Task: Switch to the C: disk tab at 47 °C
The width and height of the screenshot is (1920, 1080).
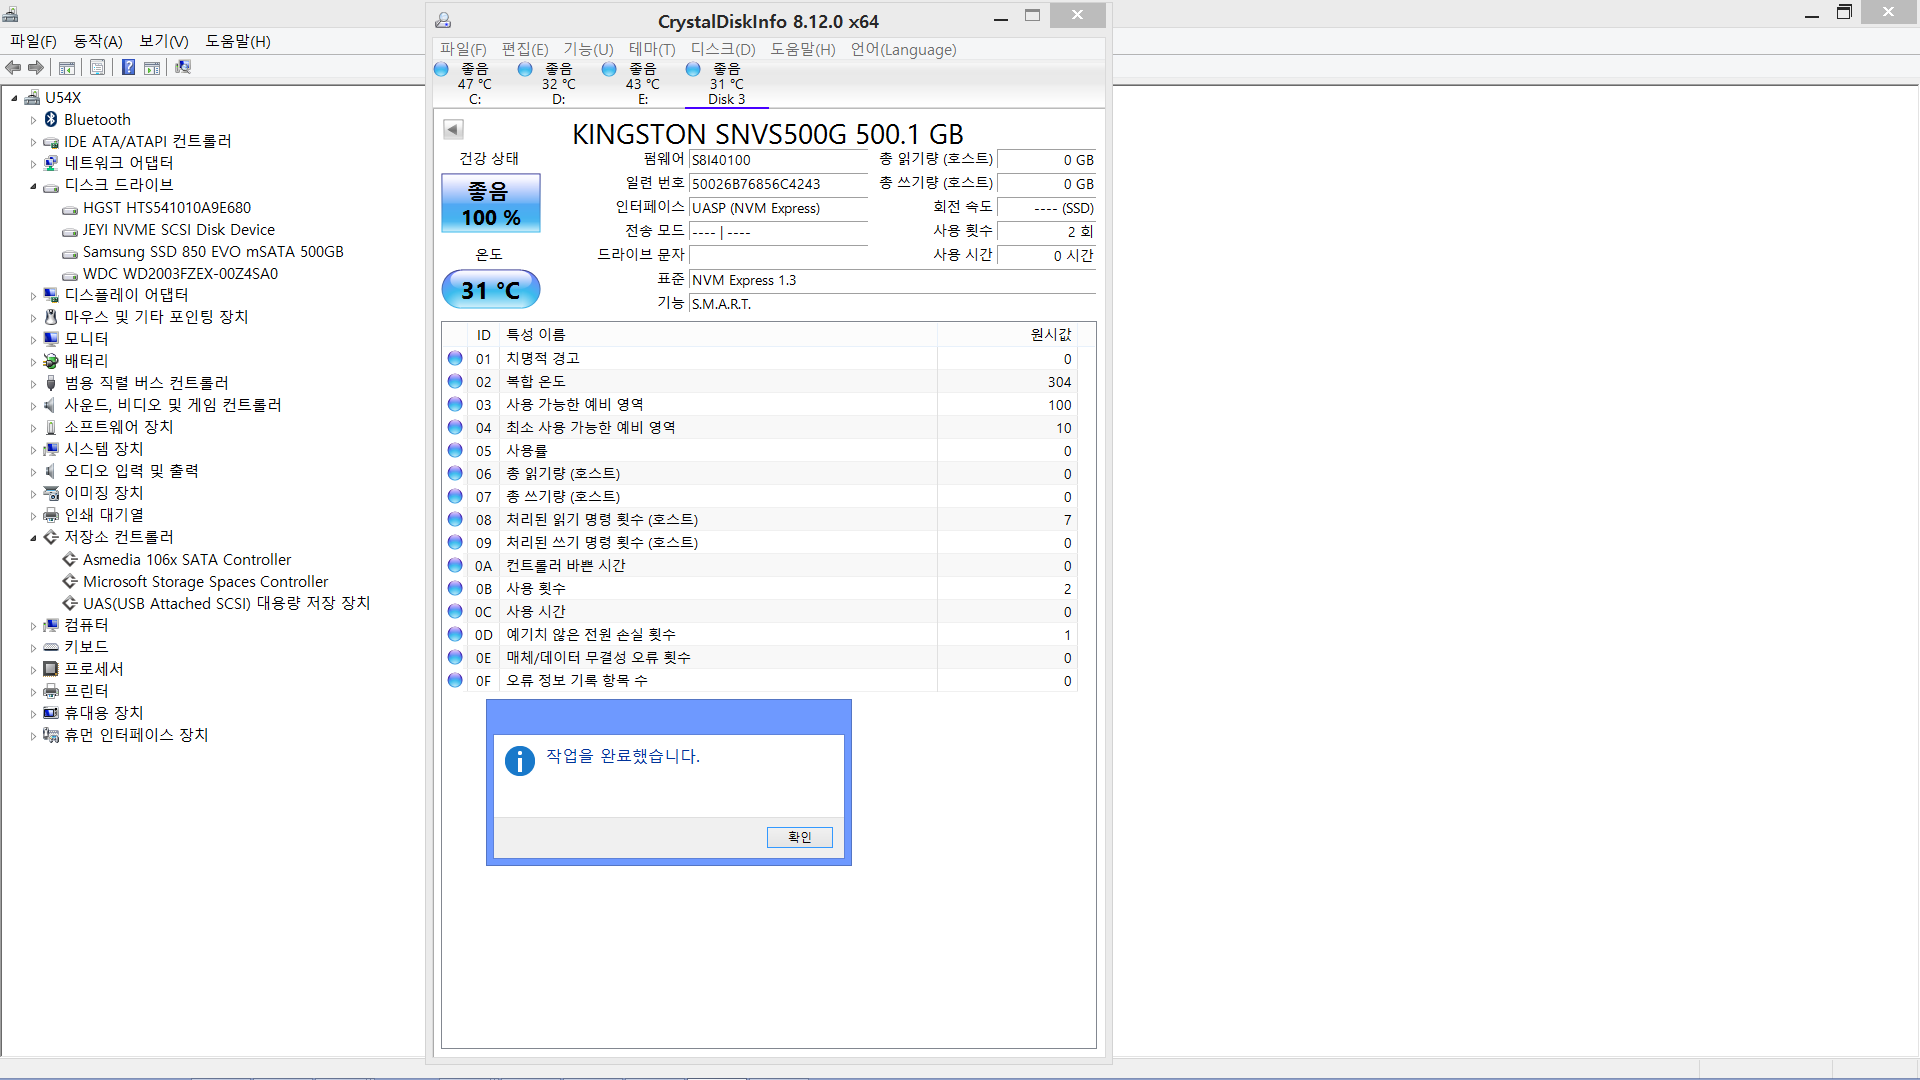Action: point(474,83)
